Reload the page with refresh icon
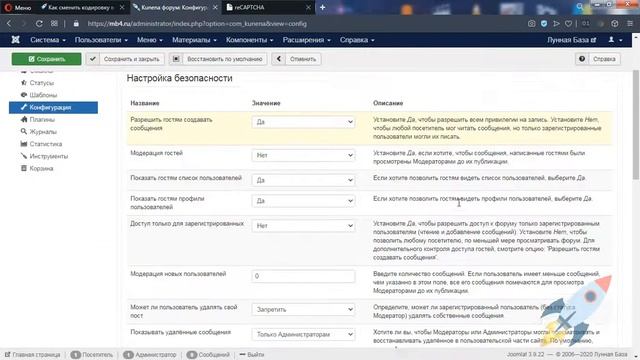This screenshot has width=640, height=360. 39,24
